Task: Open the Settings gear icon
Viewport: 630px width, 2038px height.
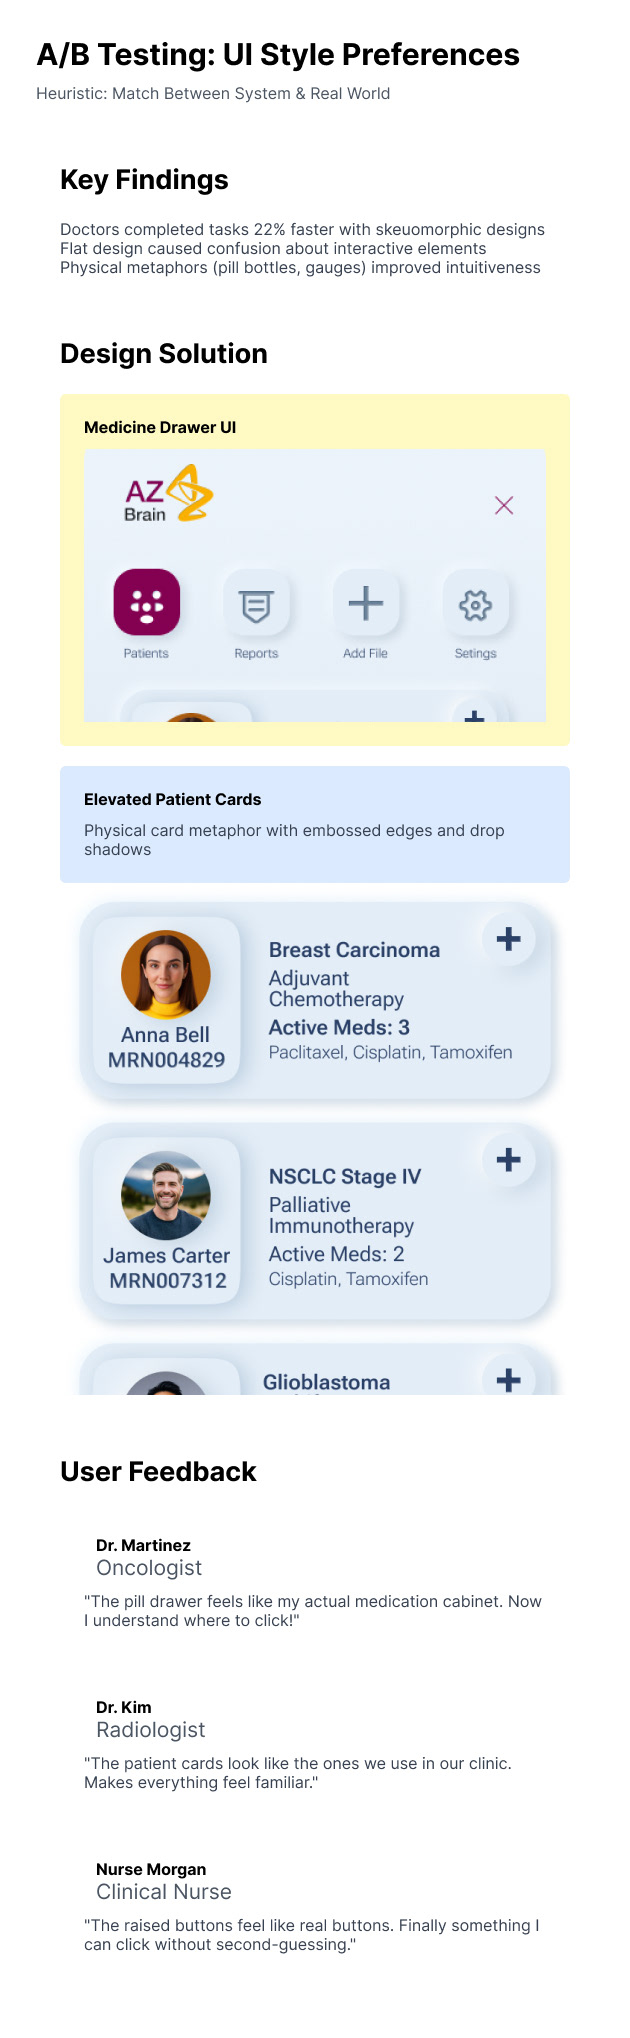Action: pos(475,604)
